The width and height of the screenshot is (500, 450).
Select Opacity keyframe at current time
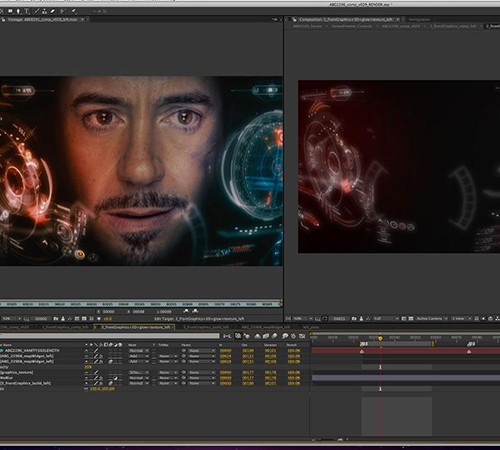(380, 367)
